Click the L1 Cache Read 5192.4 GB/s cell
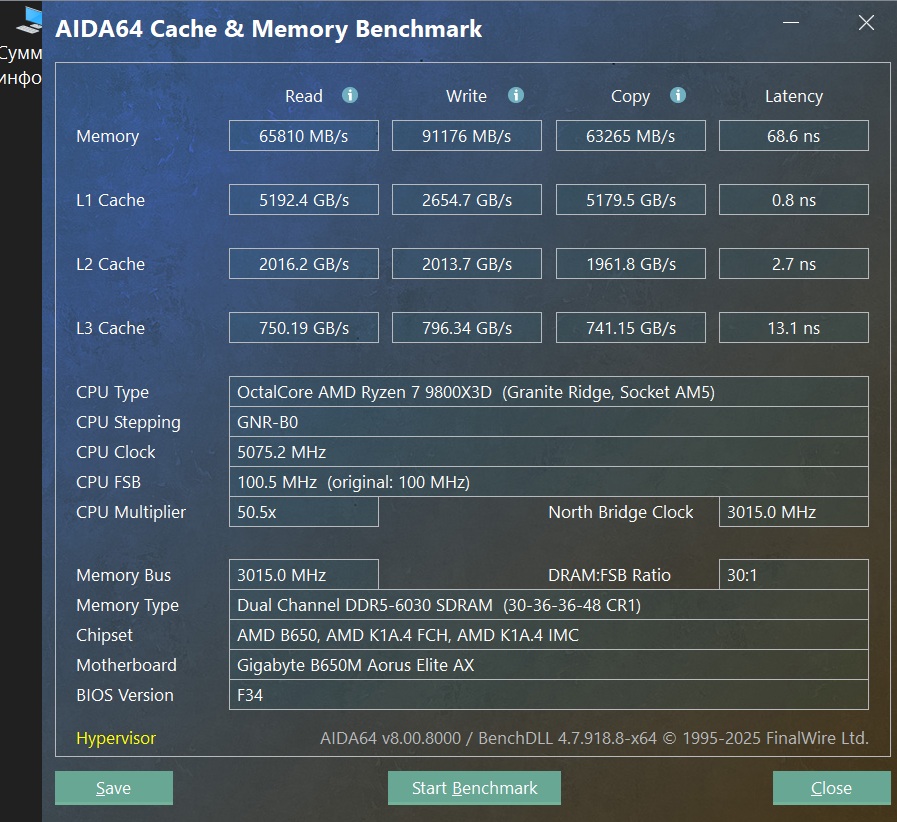 coord(304,200)
